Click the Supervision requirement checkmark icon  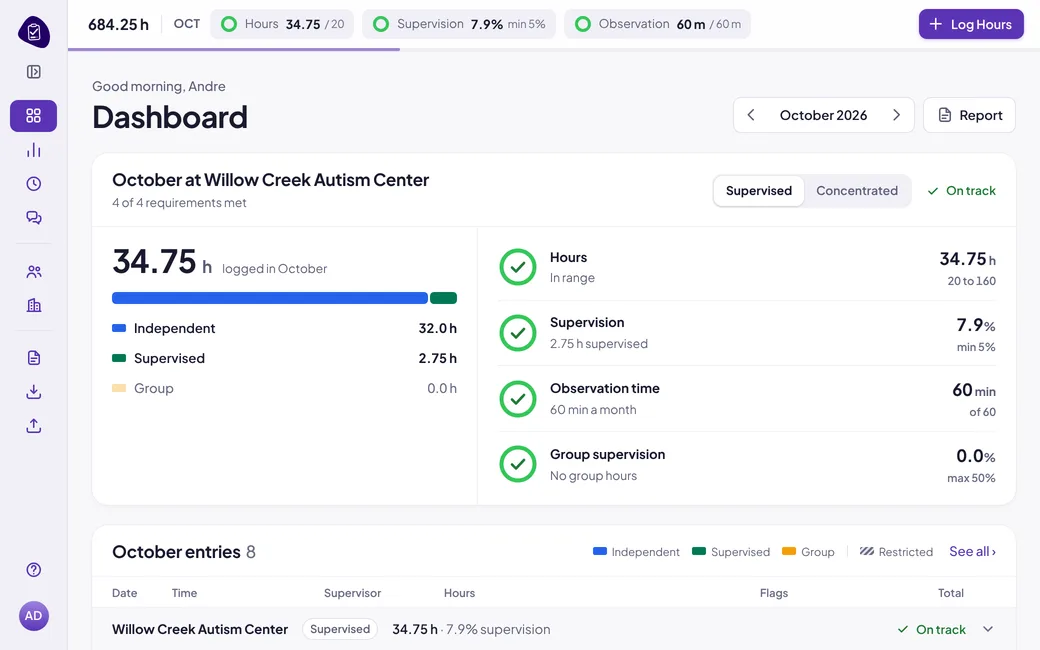coord(518,333)
